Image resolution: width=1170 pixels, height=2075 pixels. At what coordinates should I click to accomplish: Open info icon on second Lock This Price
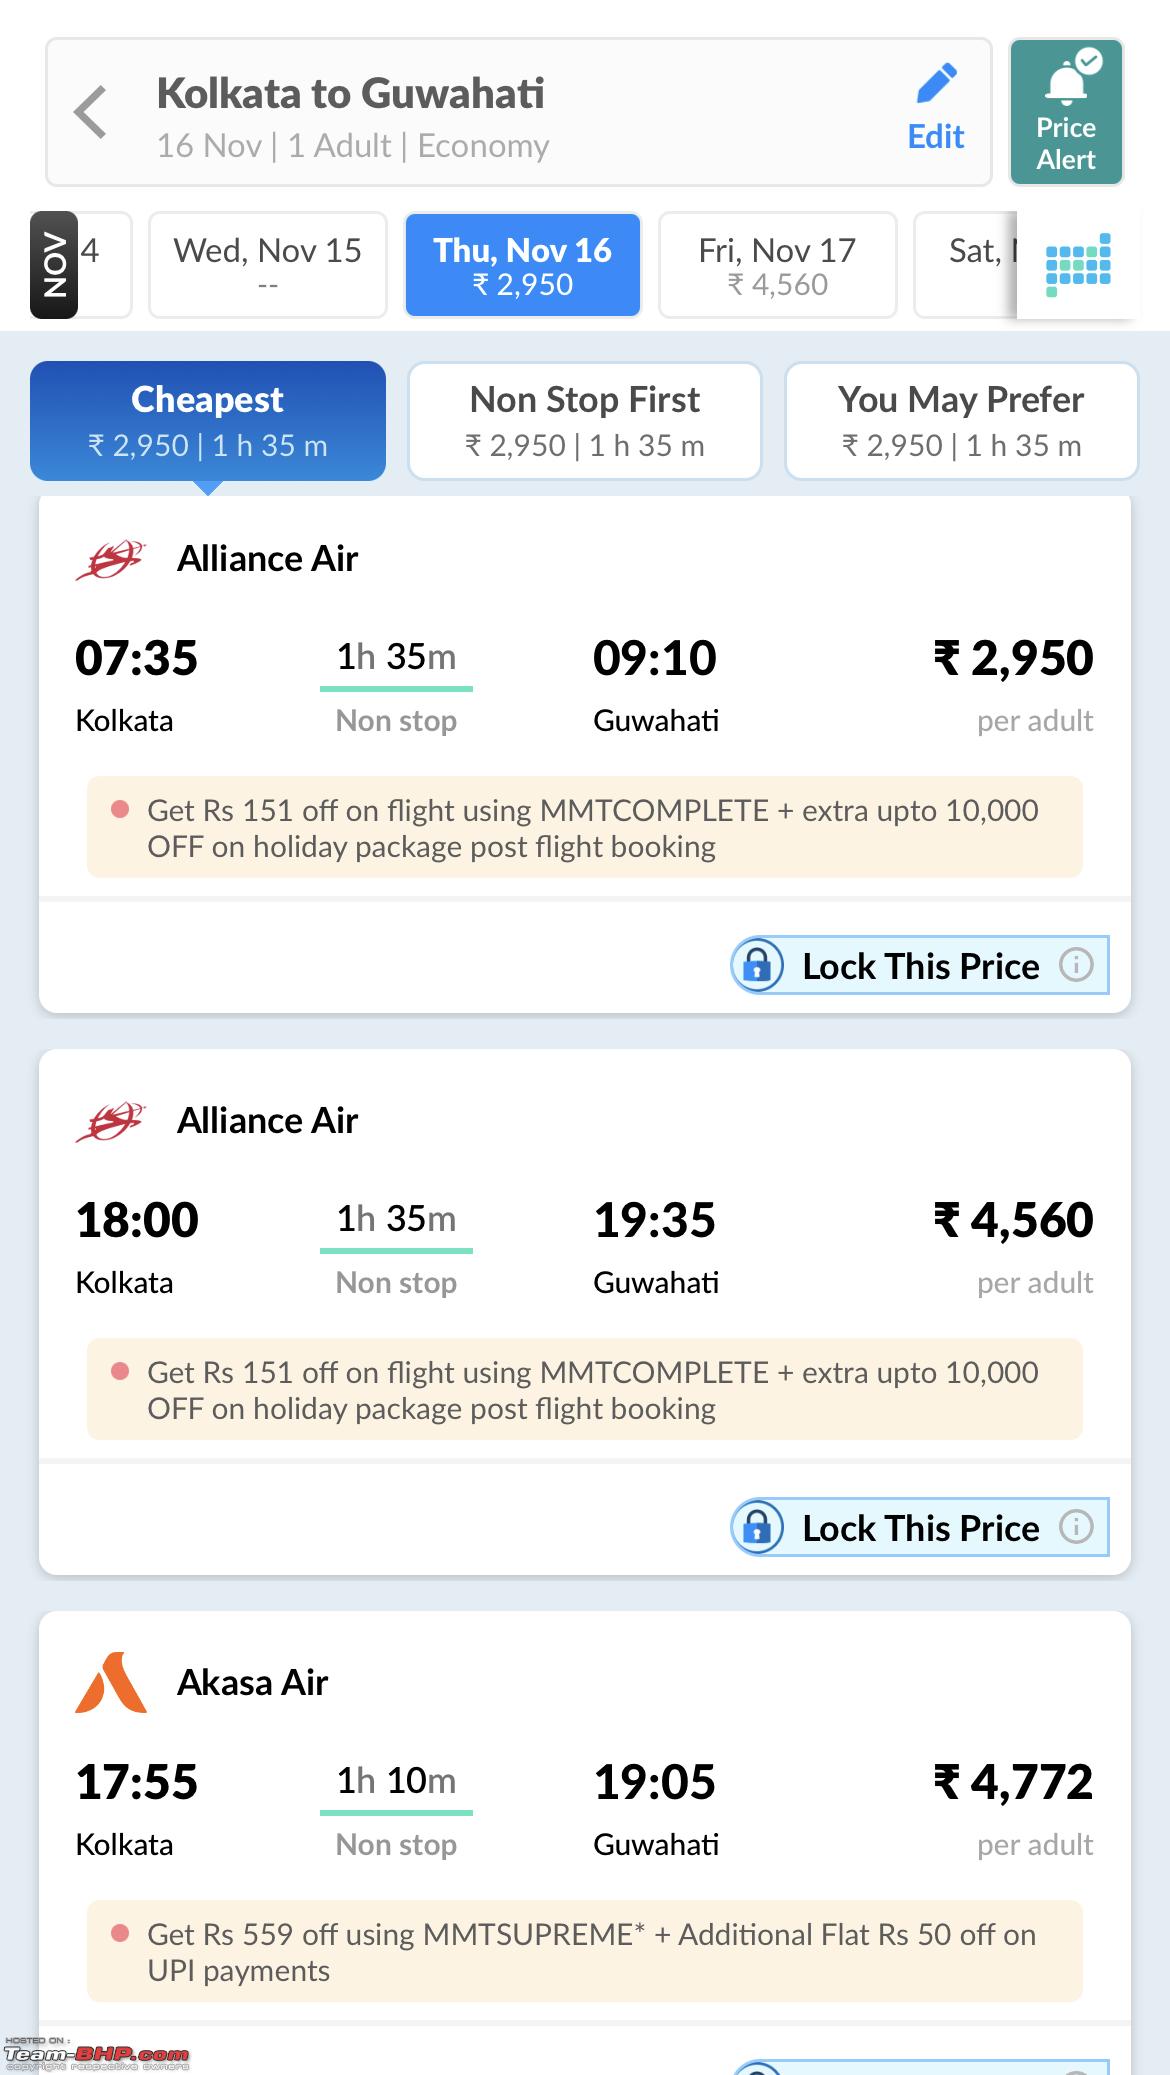pos(1076,1527)
